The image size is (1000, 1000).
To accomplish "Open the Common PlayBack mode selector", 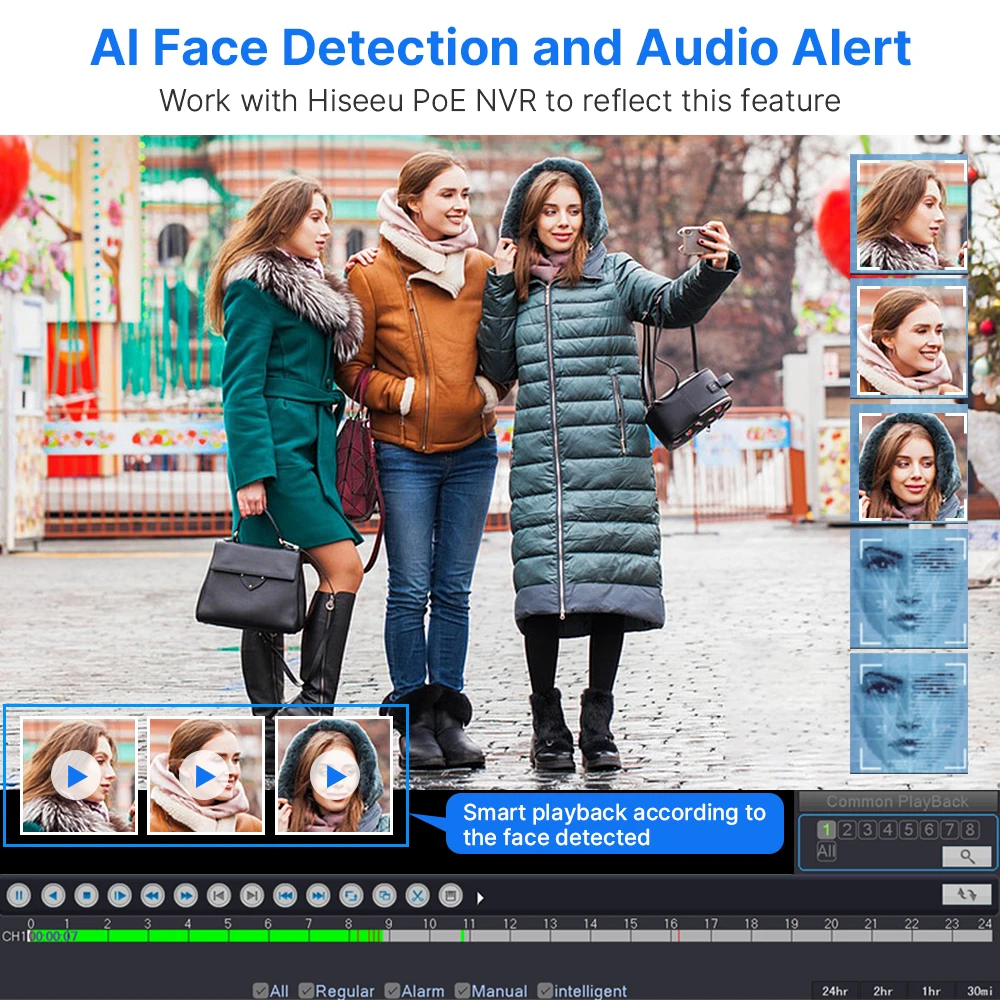I will 897,801.
